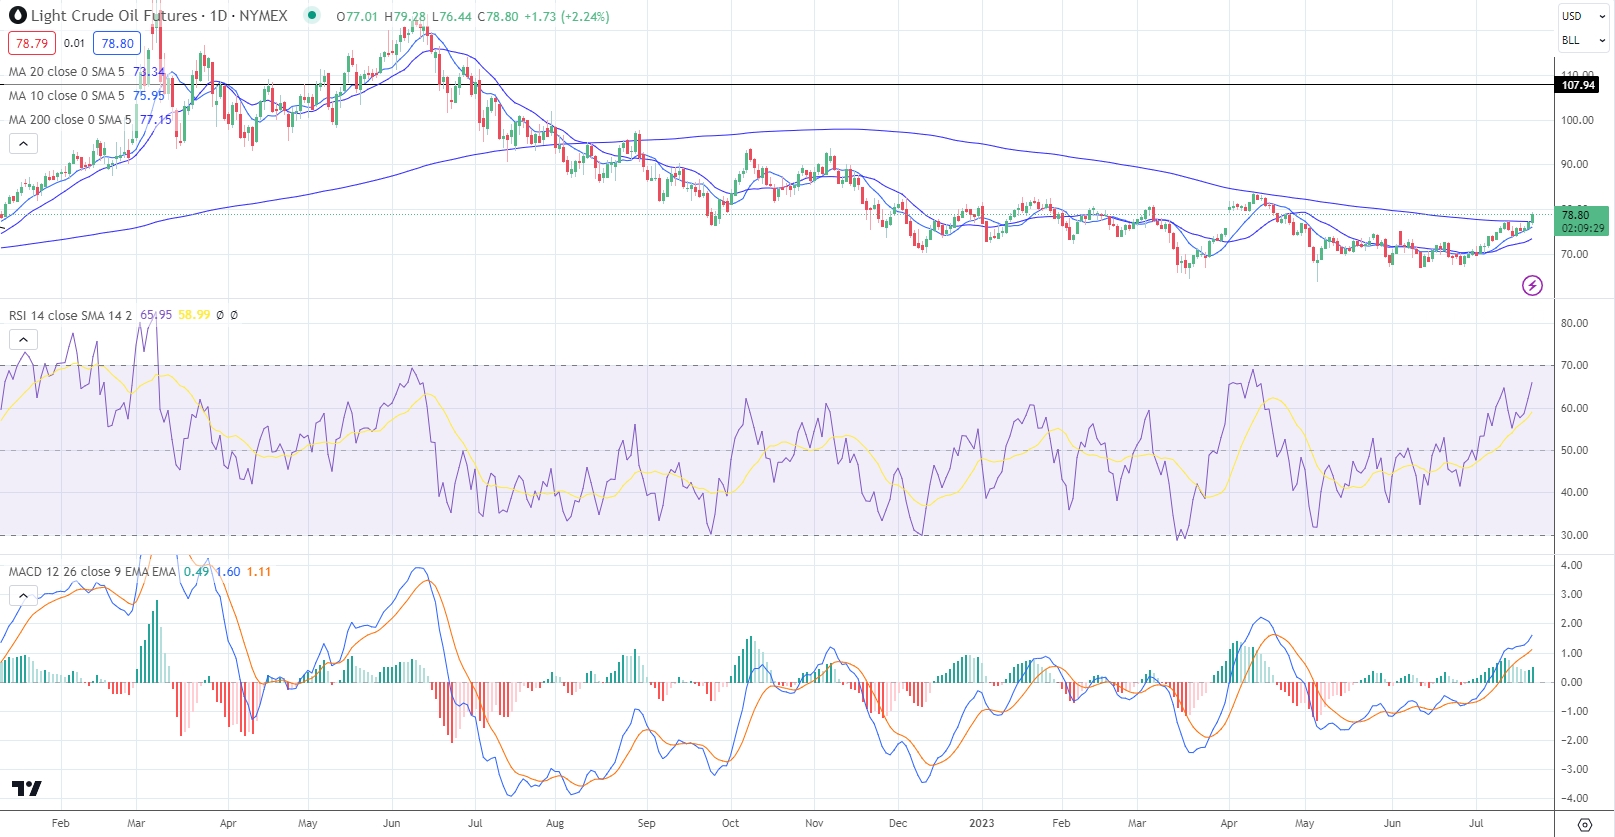This screenshot has width=1615, height=837.
Task: Select the RSI 14 close indicator title
Action: click(70, 315)
